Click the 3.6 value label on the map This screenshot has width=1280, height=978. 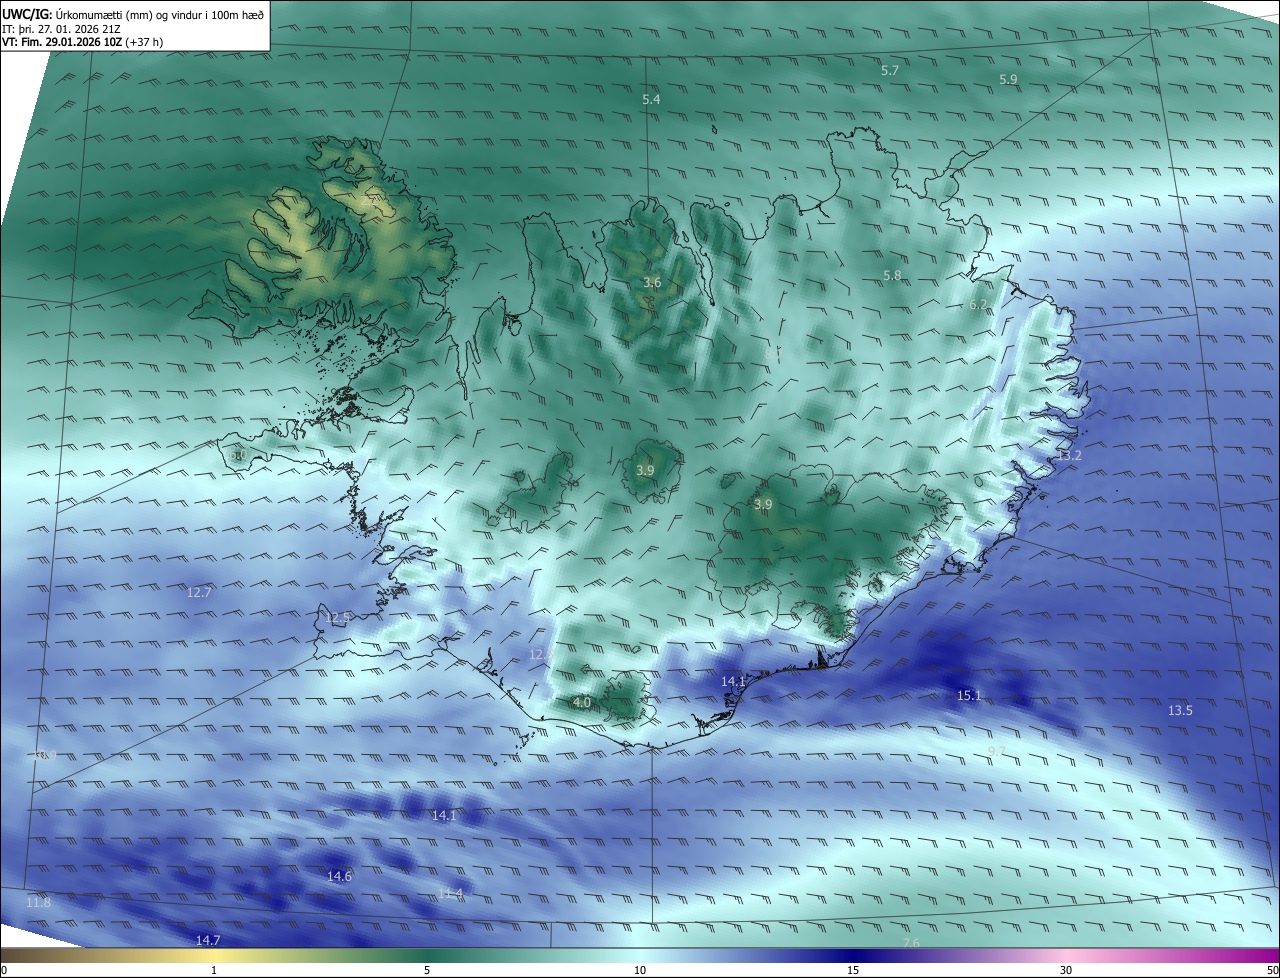click(652, 283)
